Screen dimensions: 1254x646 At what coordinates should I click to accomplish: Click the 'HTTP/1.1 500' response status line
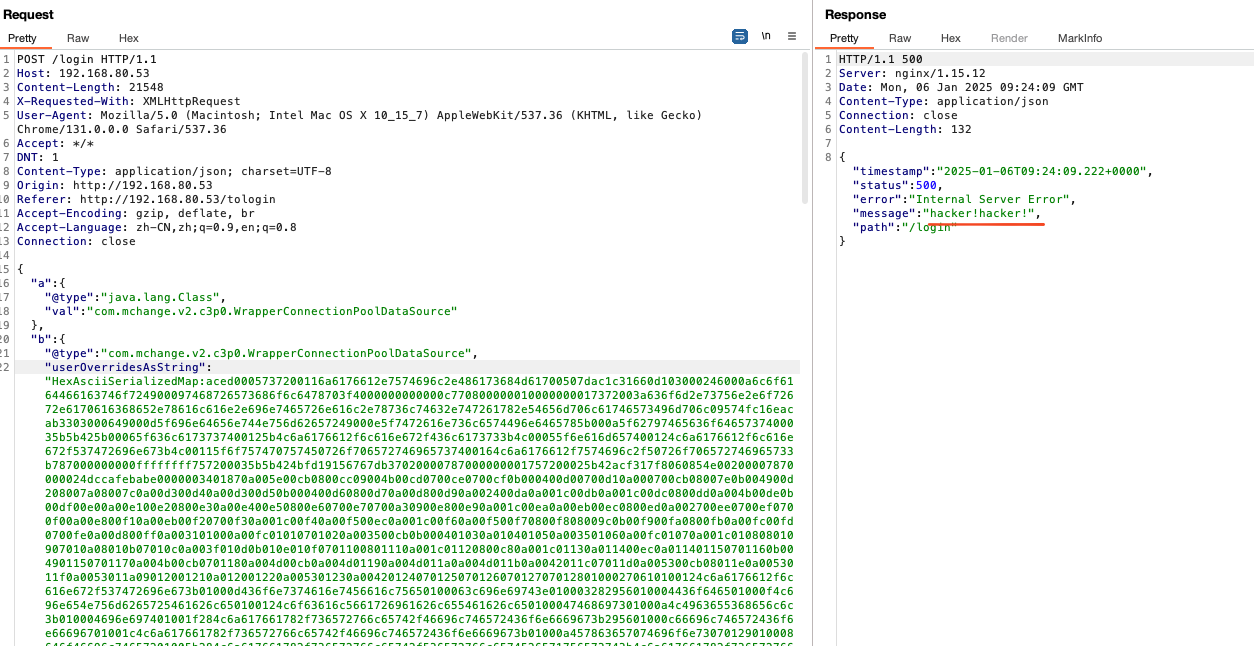(x=881, y=59)
